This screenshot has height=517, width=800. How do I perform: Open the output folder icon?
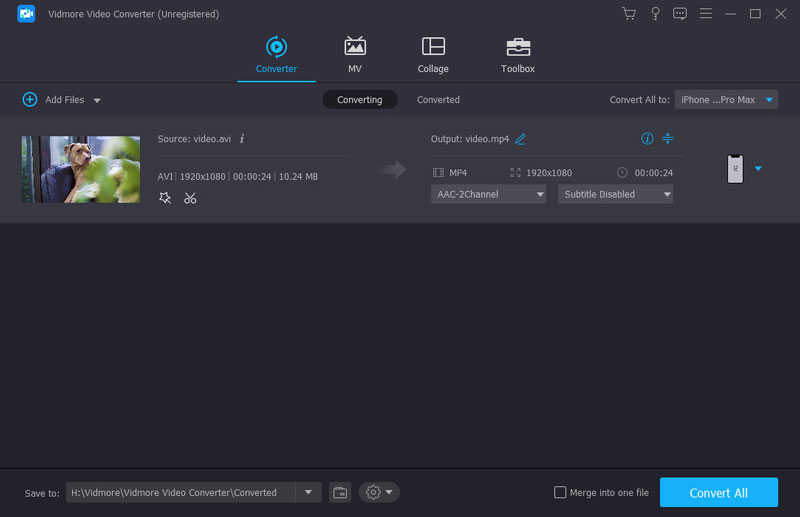point(340,492)
